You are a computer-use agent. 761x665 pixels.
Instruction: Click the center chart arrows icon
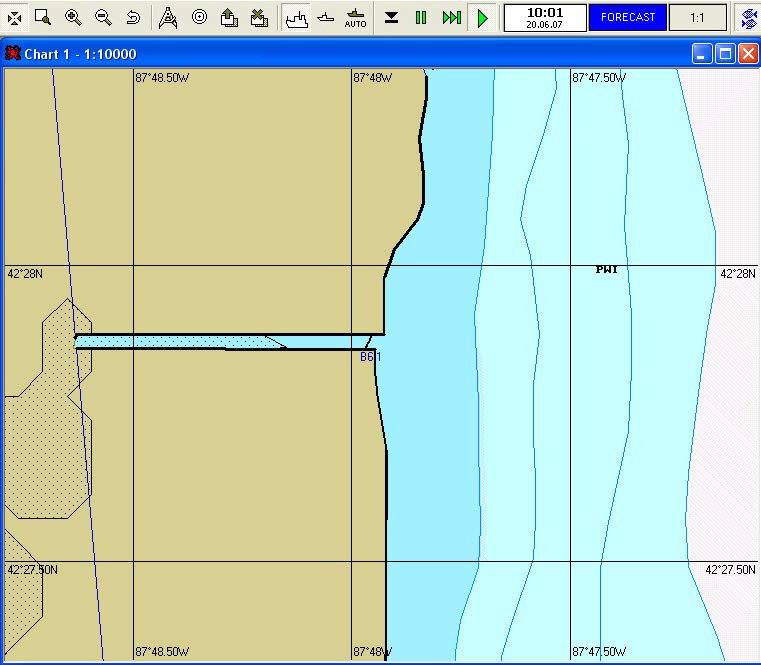[x=15, y=18]
